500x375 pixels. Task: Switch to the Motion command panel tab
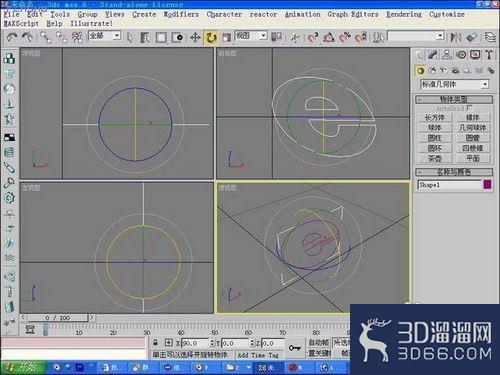[x=461, y=55]
